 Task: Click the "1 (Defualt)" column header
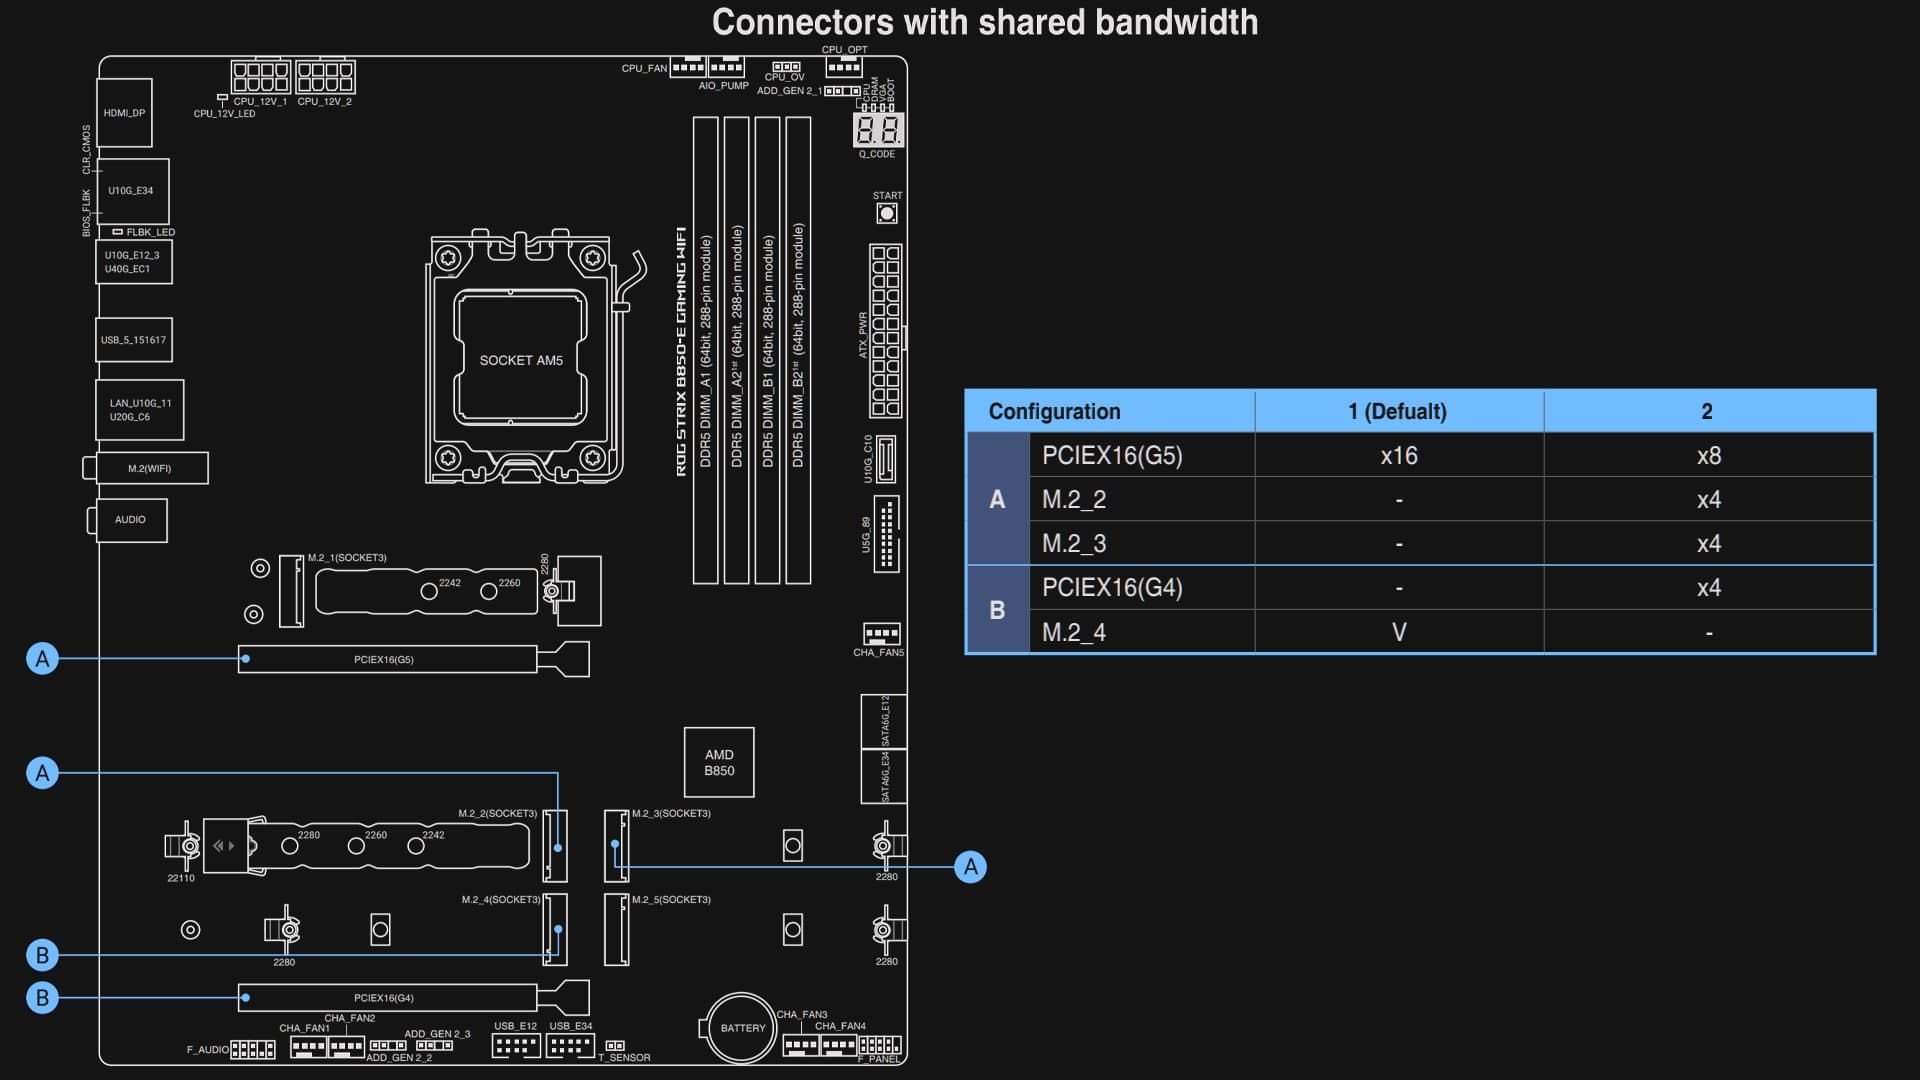(x=1398, y=411)
